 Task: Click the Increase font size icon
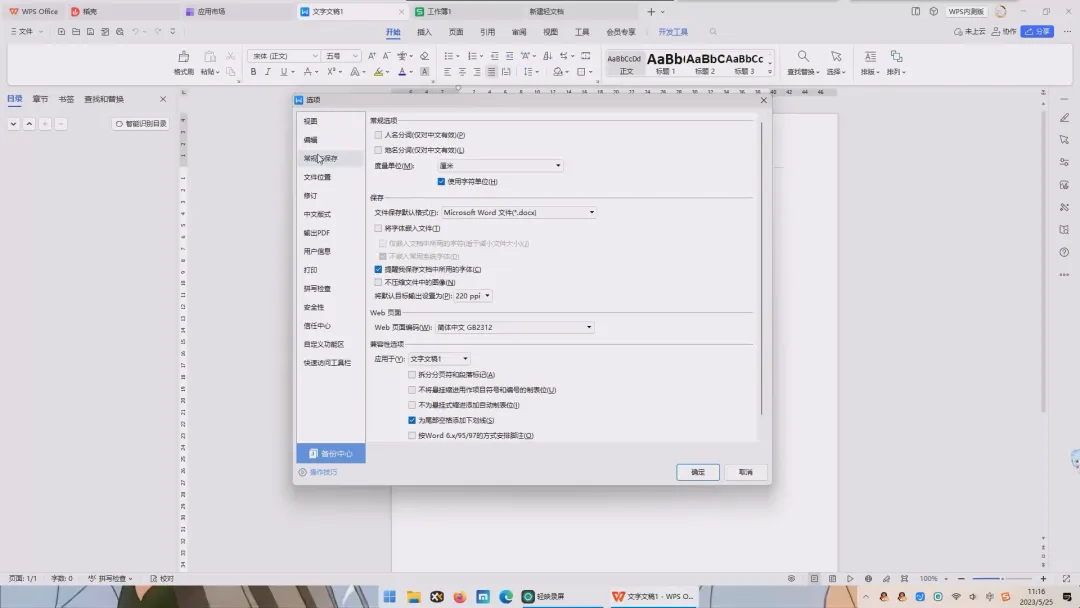372,56
